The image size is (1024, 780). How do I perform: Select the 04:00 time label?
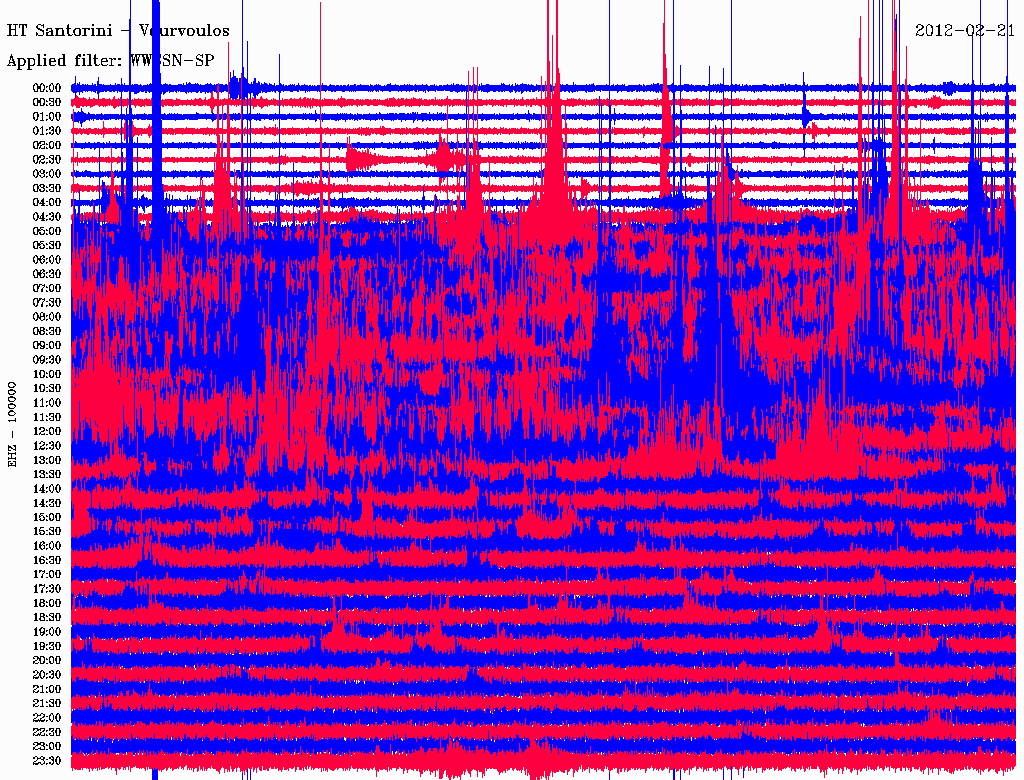tap(47, 202)
